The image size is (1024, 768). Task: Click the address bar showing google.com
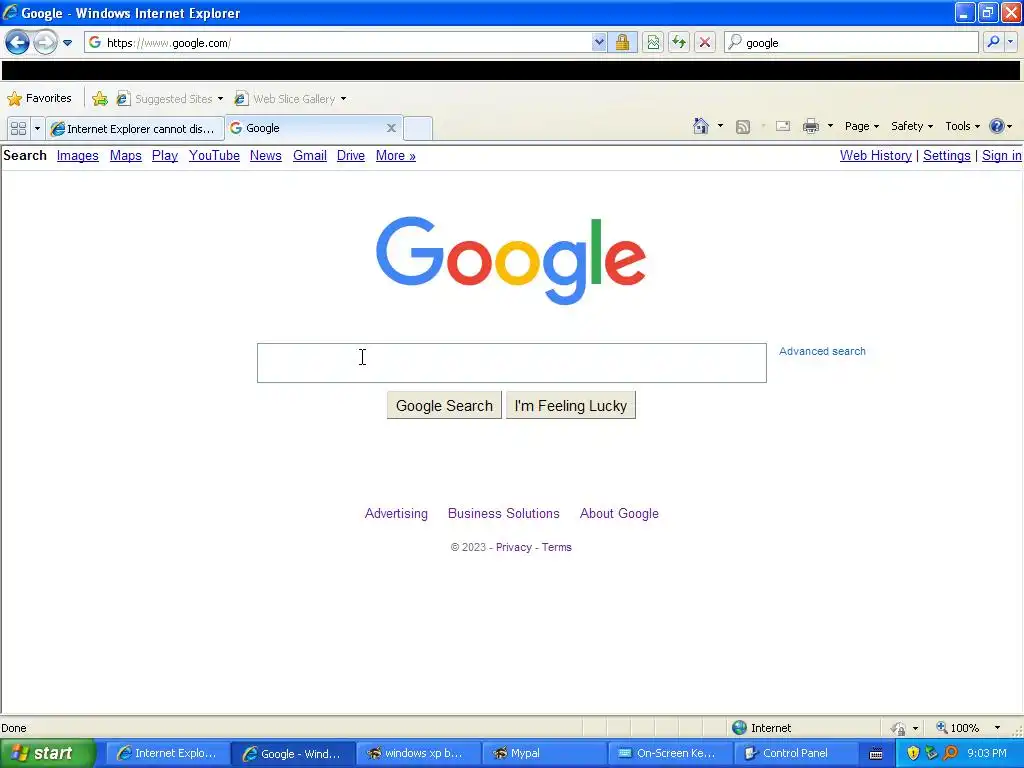[x=346, y=43]
